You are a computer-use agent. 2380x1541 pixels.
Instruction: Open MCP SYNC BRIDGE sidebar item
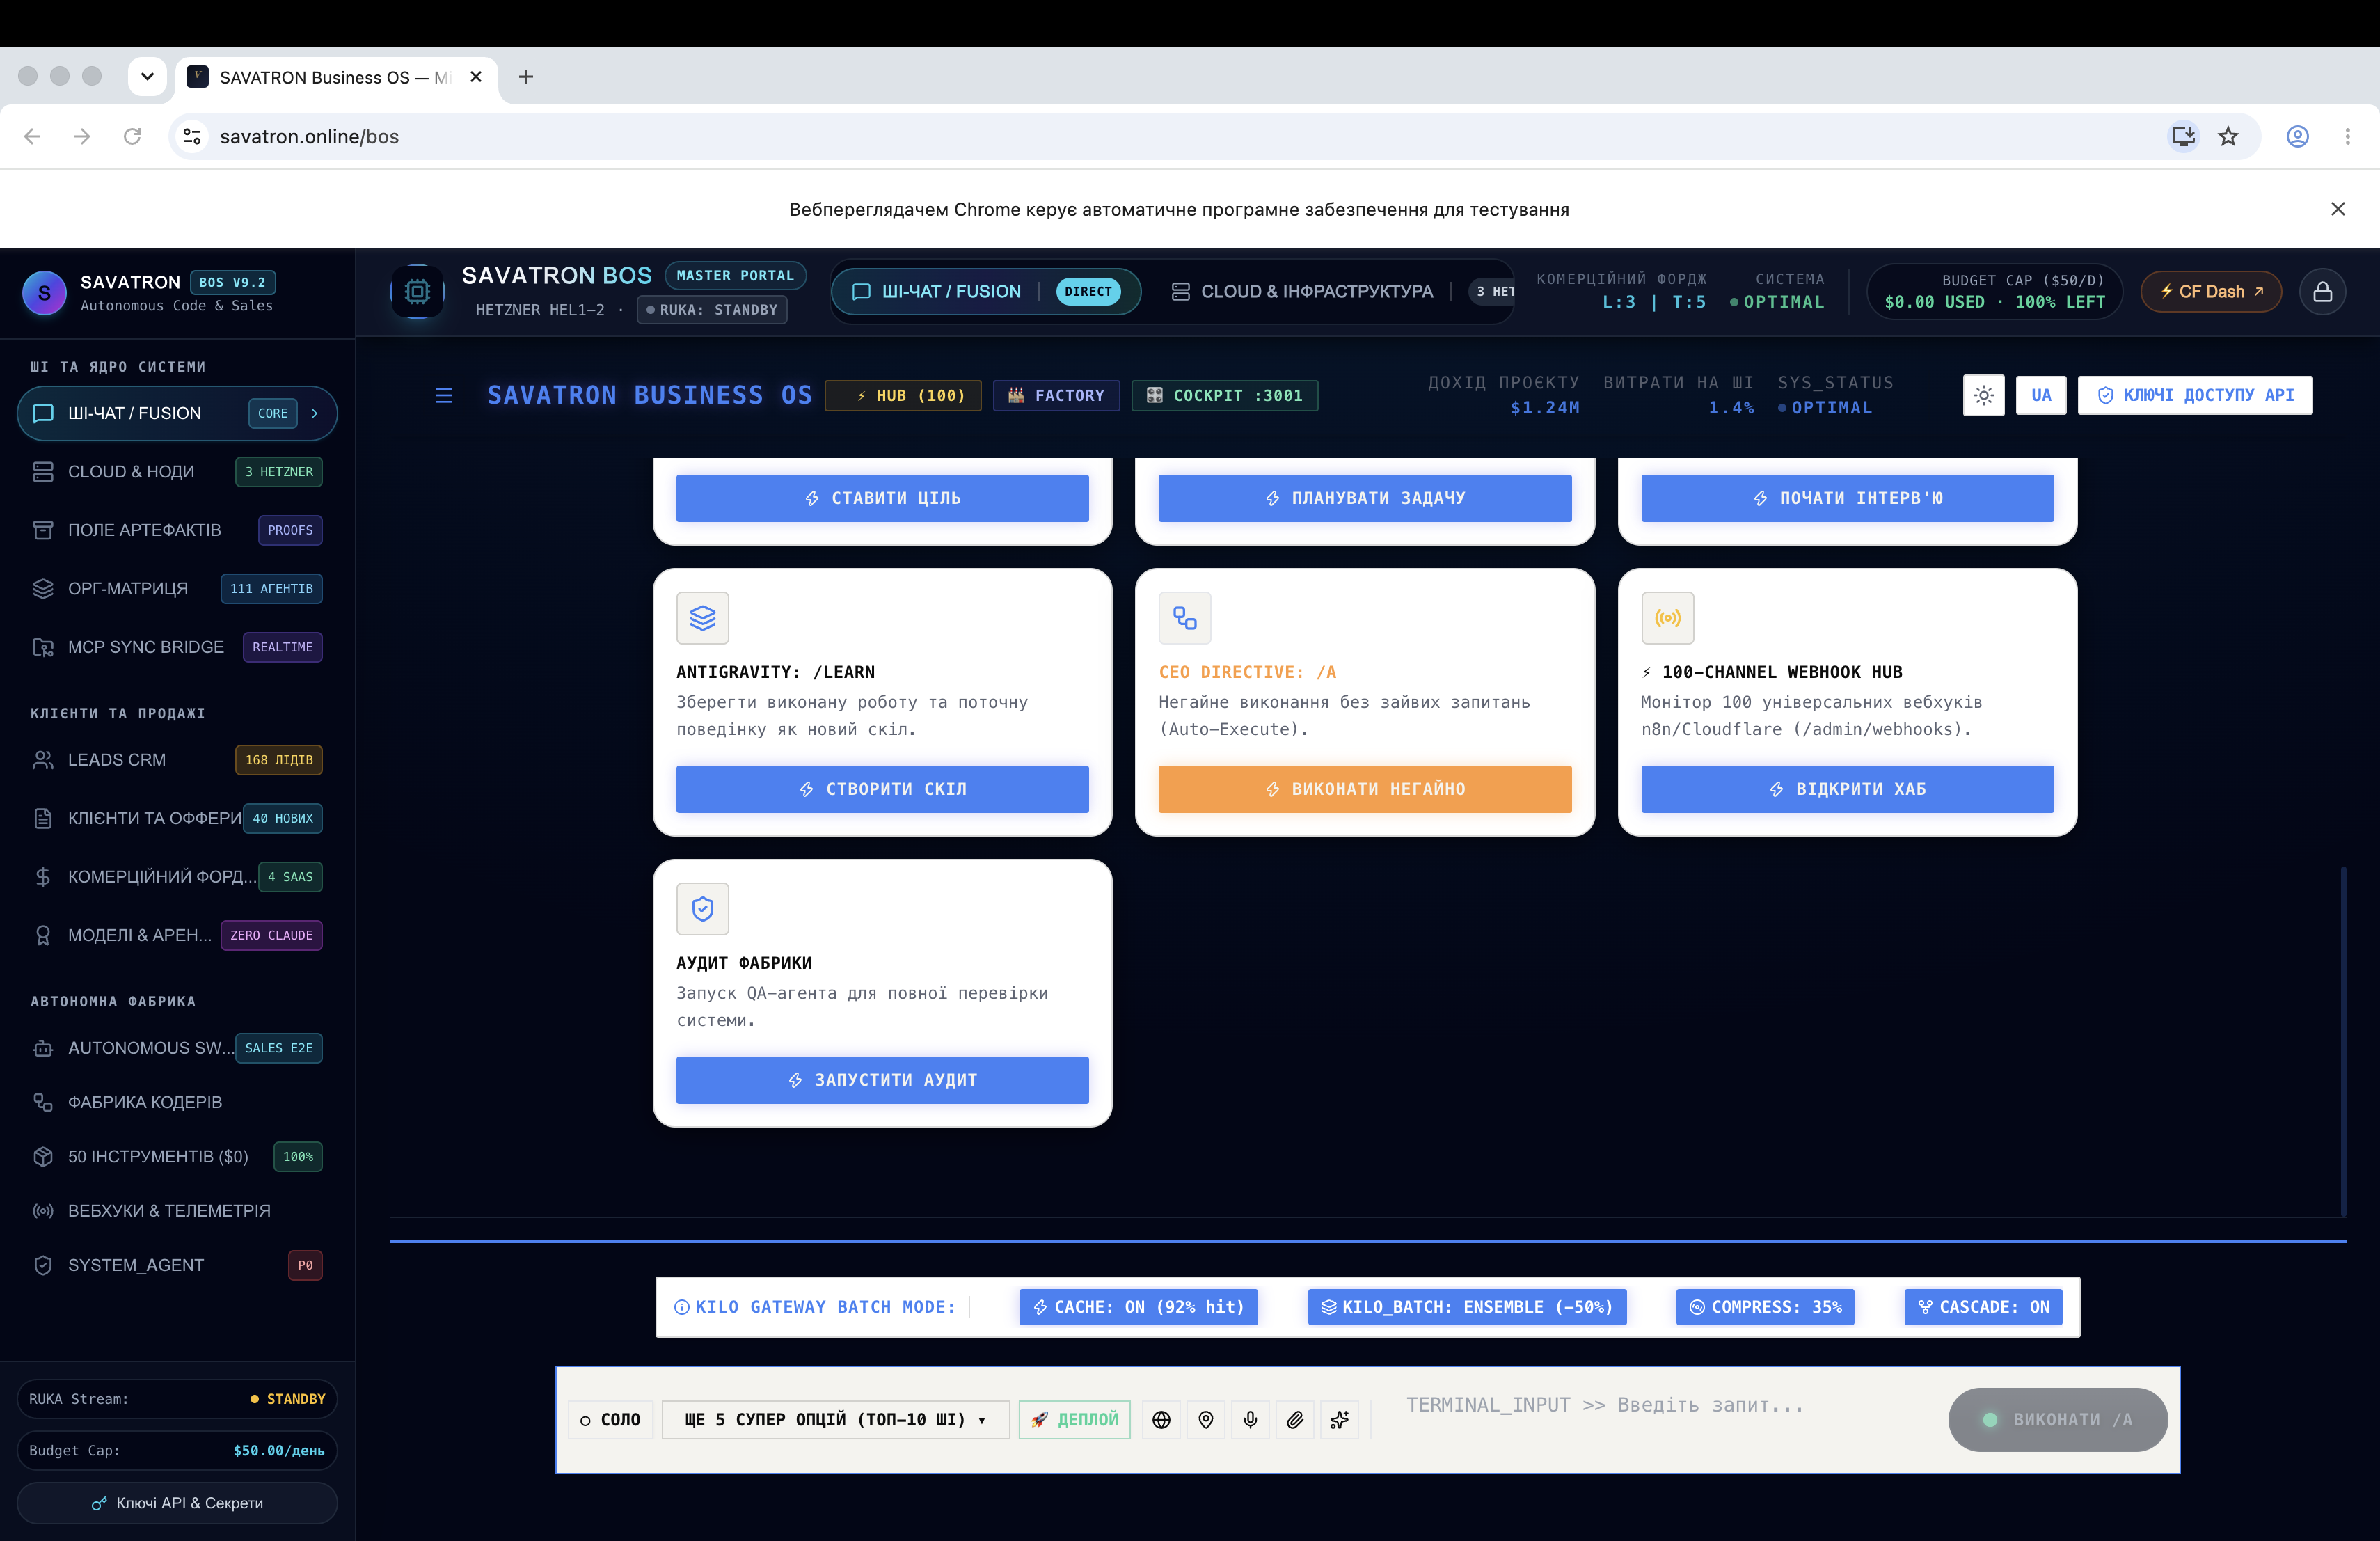pyautogui.click(x=177, y=647)
